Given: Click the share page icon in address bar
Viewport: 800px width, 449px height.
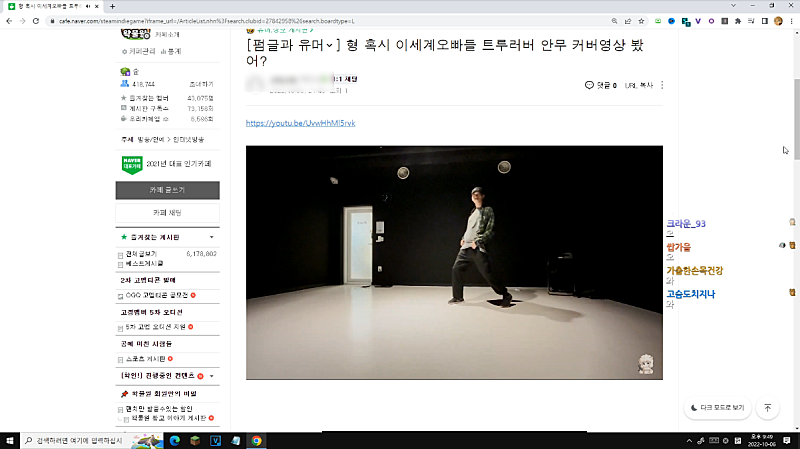Looking at the screenshot, I should coord(628,21).
